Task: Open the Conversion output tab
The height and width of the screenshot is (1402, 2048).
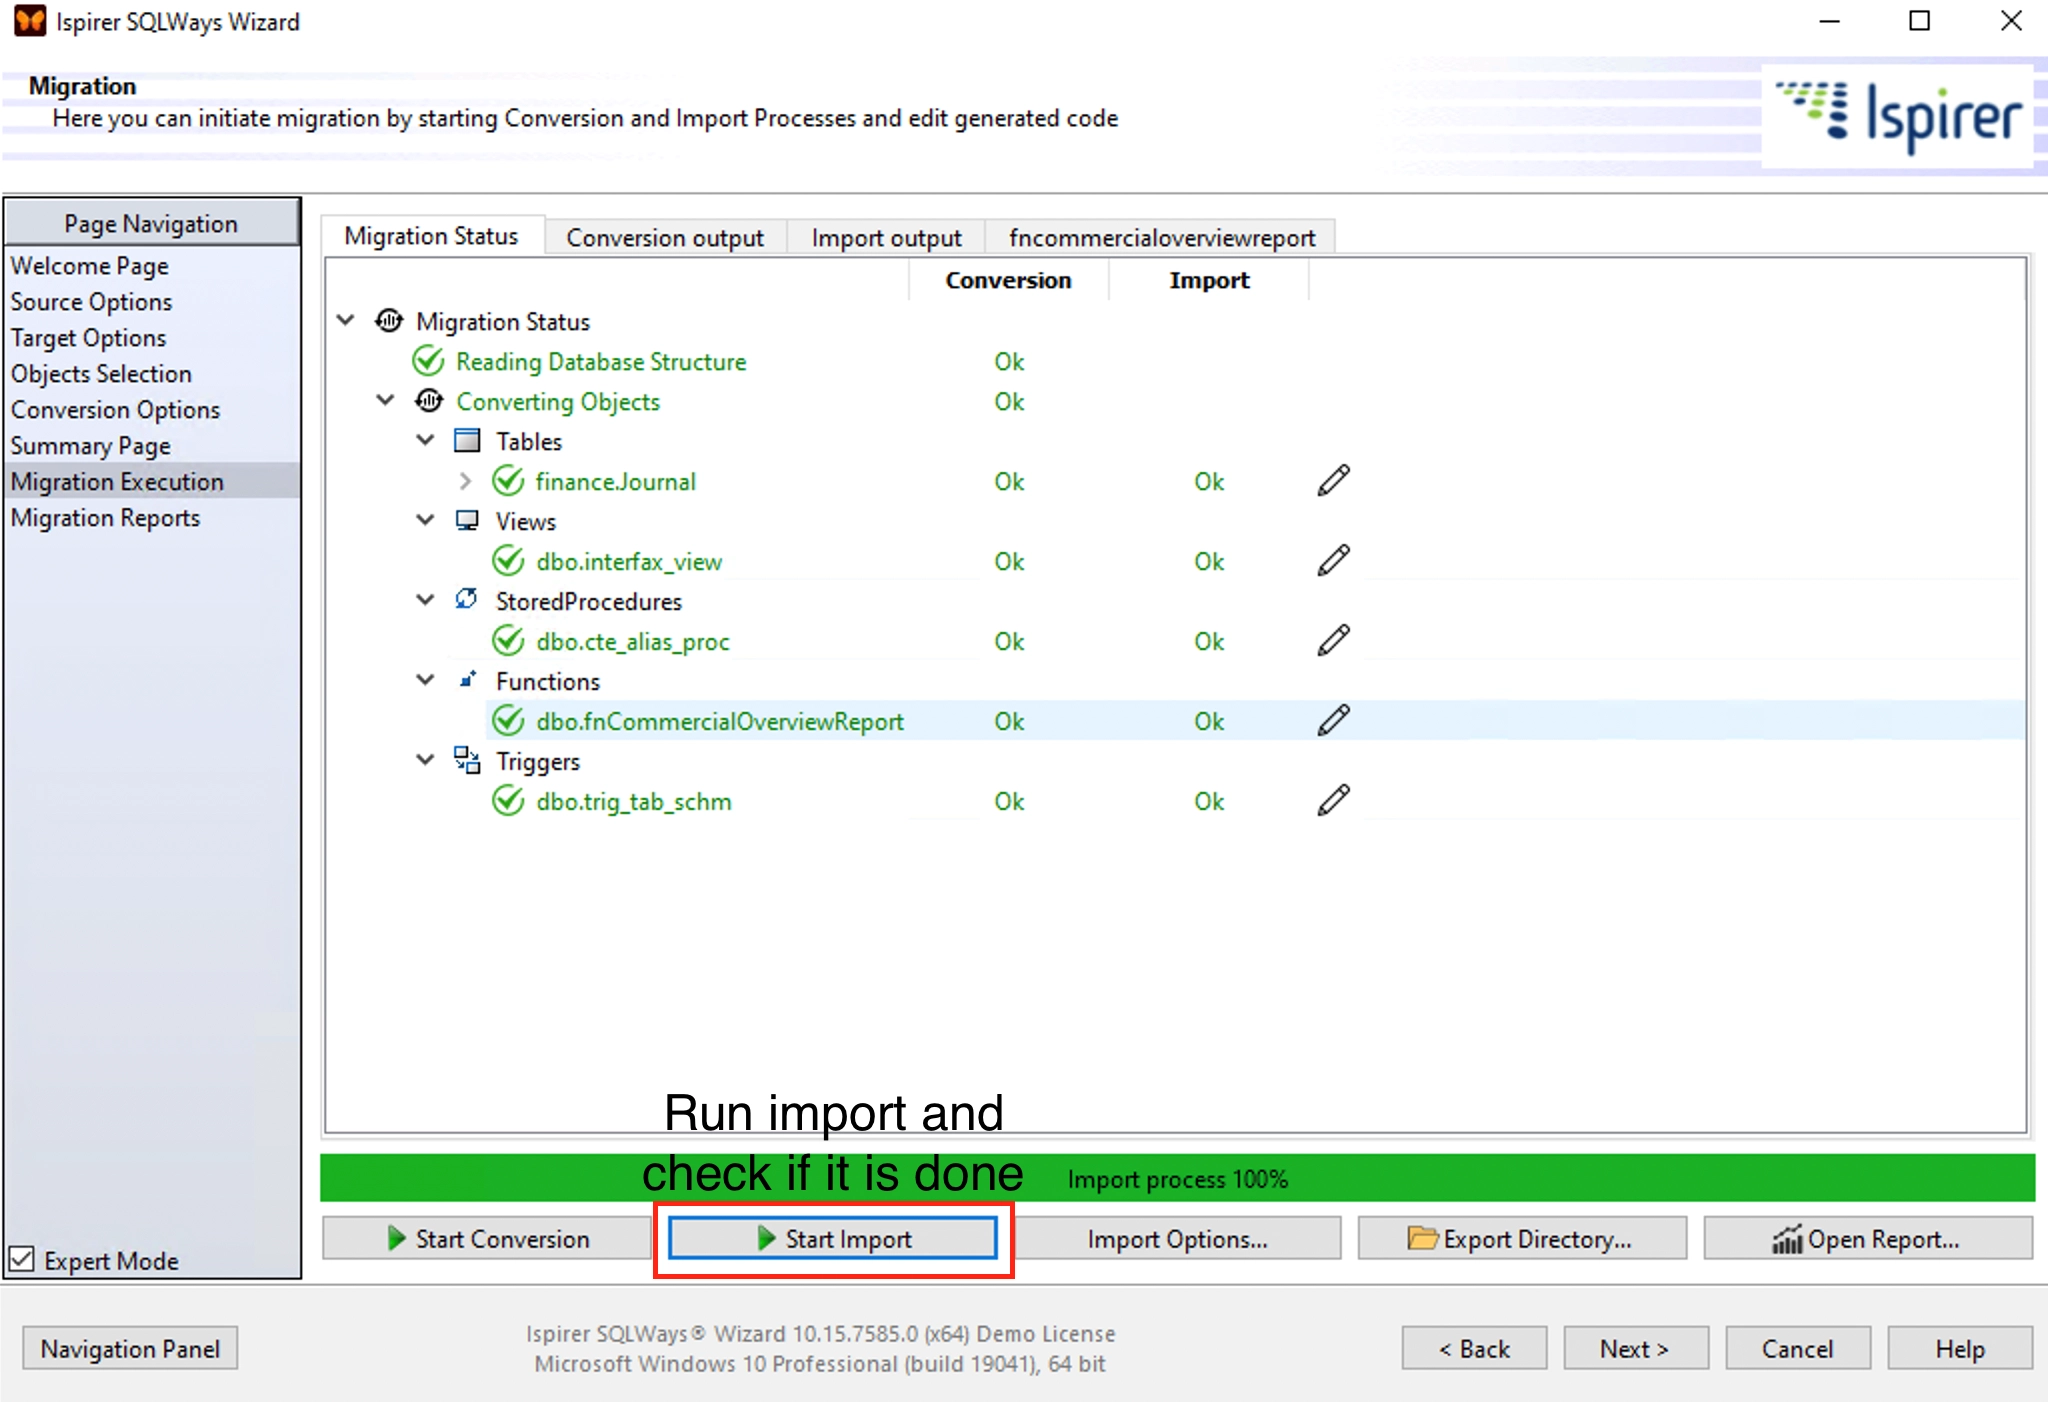Action: coord(665,238)
